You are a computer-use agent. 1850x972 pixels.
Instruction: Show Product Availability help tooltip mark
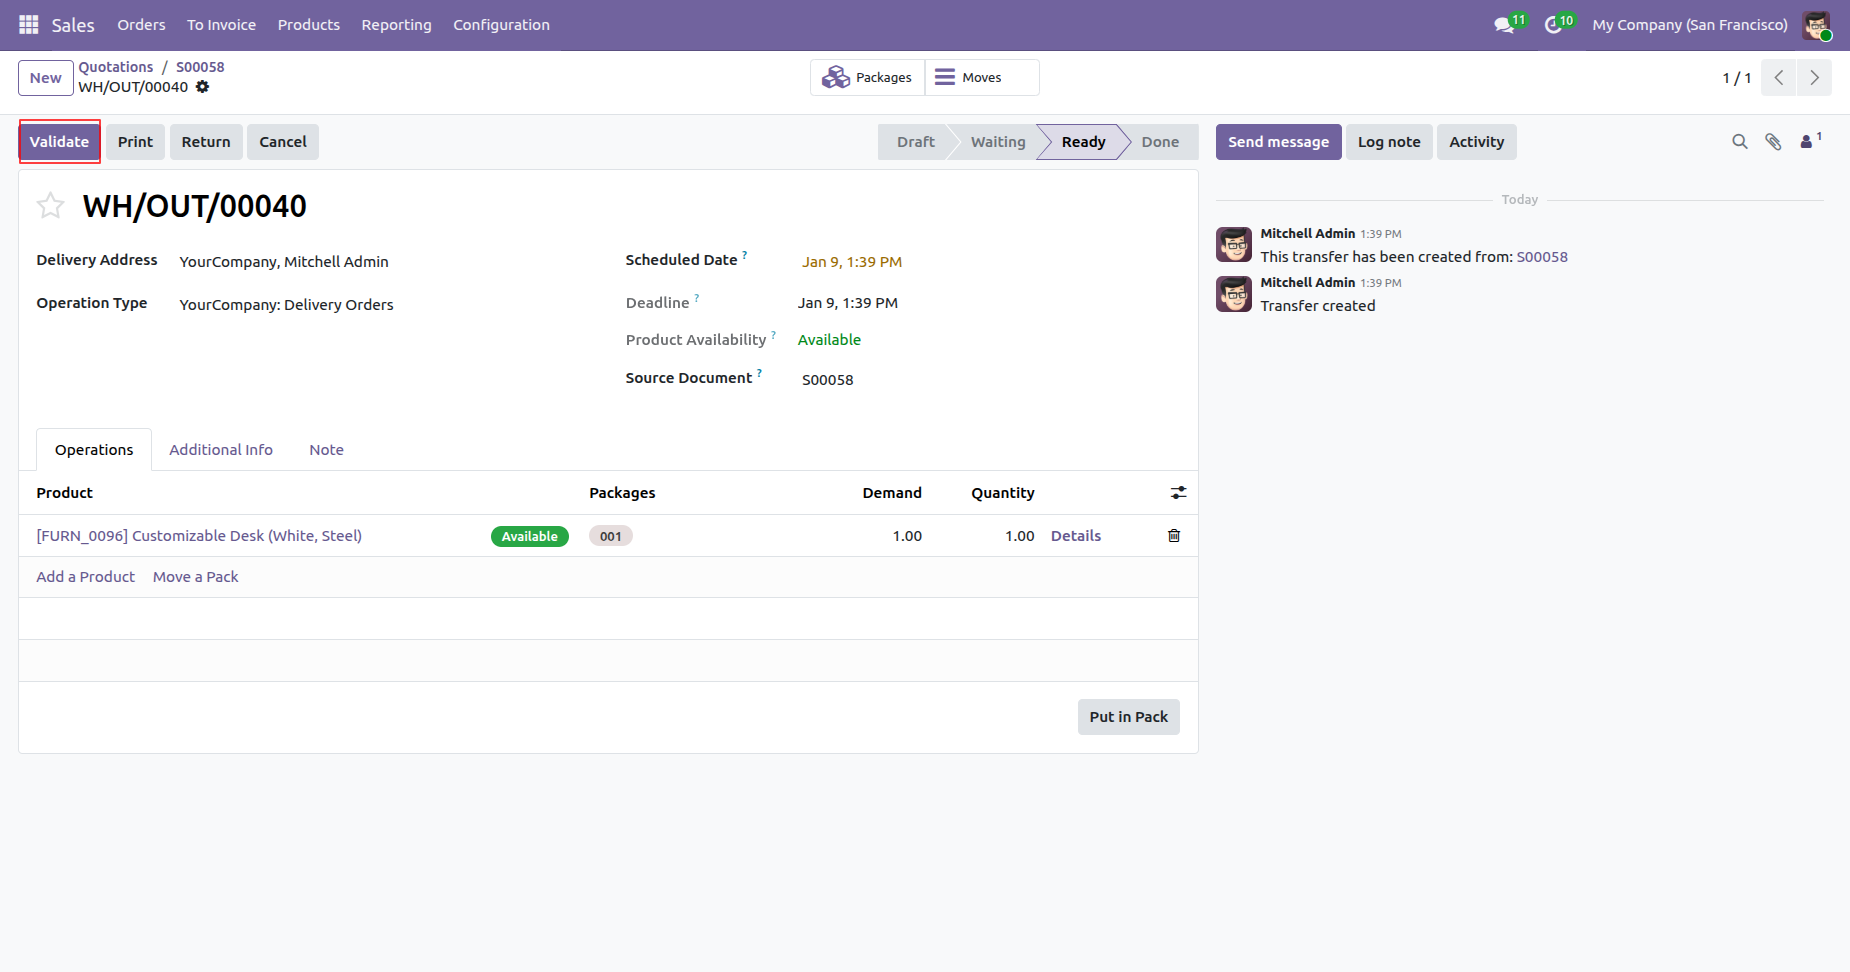click(x=774, y=335)
